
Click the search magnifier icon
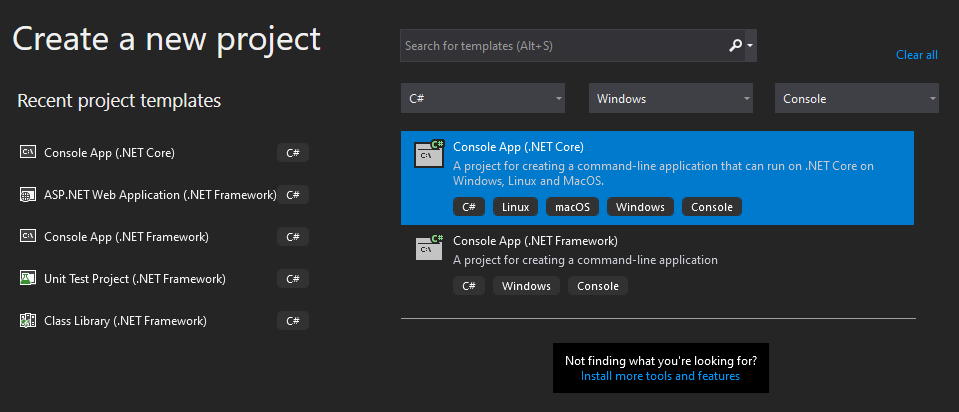[x=735, y=45]
